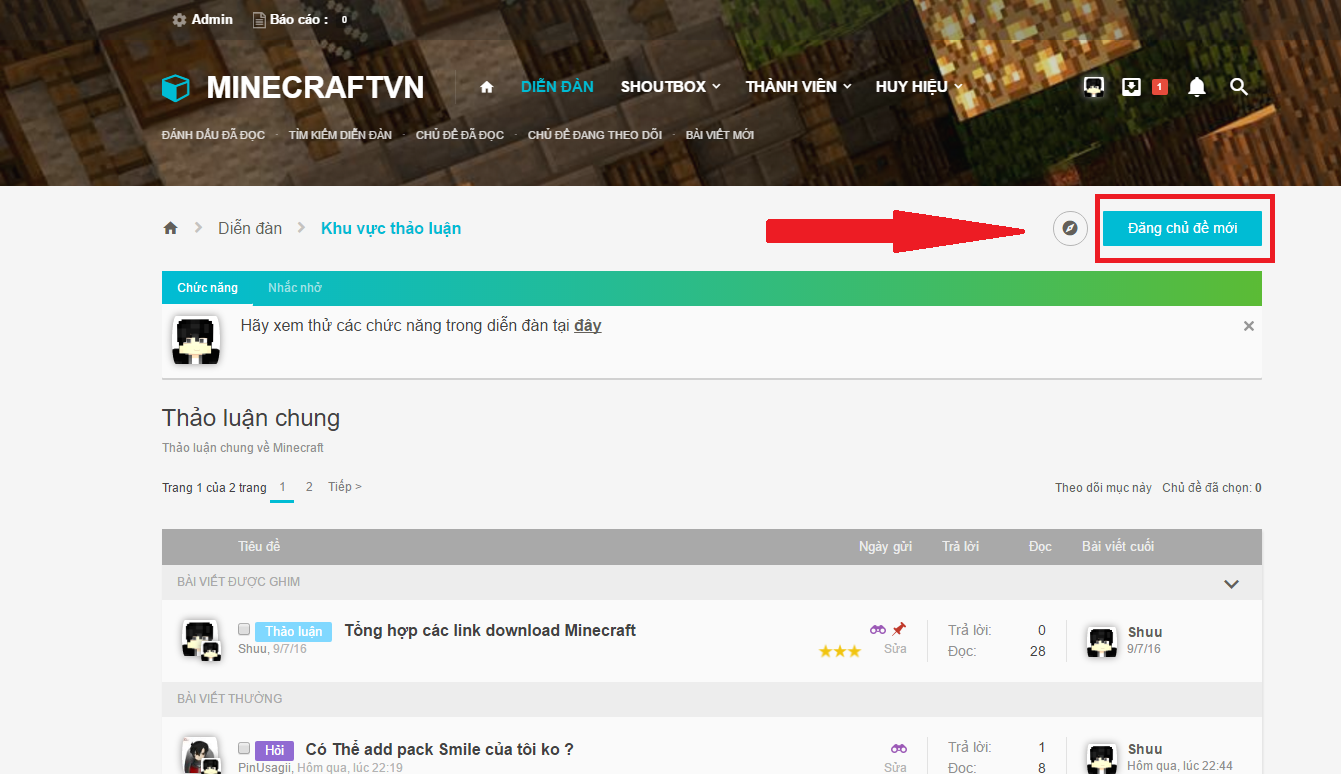Open CHỦ ĐỀ ĐANG THEO DÕI submenu link

[x=595, y=135]
